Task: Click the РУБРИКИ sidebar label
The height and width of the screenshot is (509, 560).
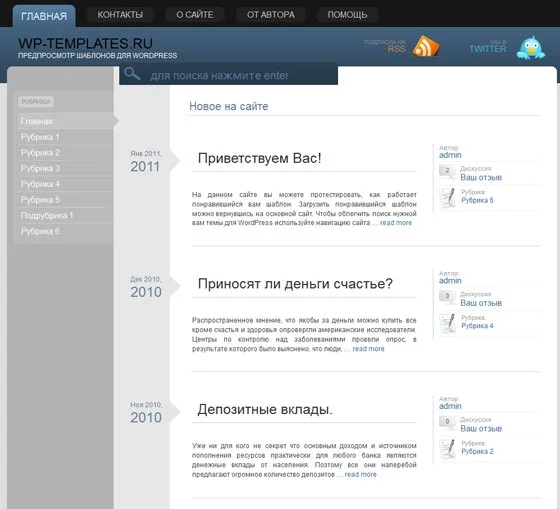Action: click(x=35, y=102)
